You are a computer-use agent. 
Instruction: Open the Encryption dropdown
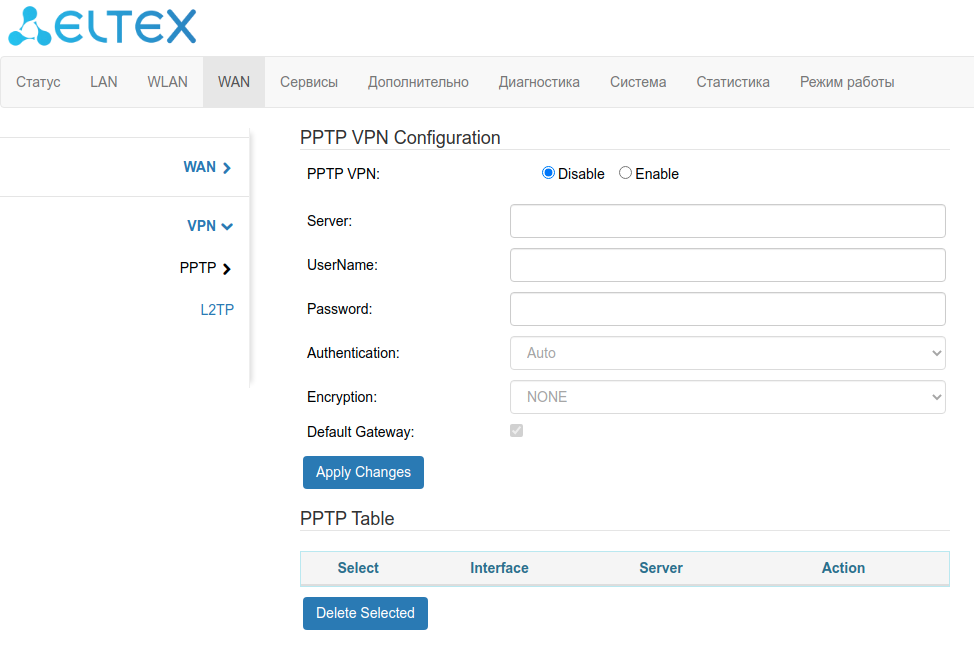click(727, 397)
